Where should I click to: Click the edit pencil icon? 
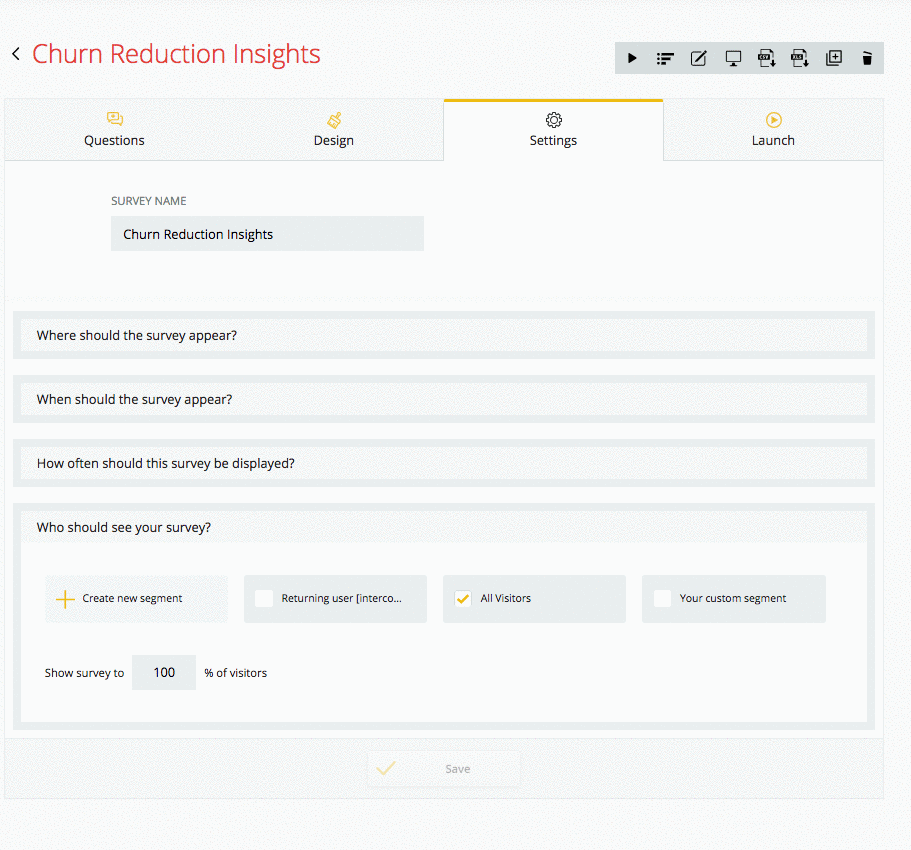coord(698,58)
